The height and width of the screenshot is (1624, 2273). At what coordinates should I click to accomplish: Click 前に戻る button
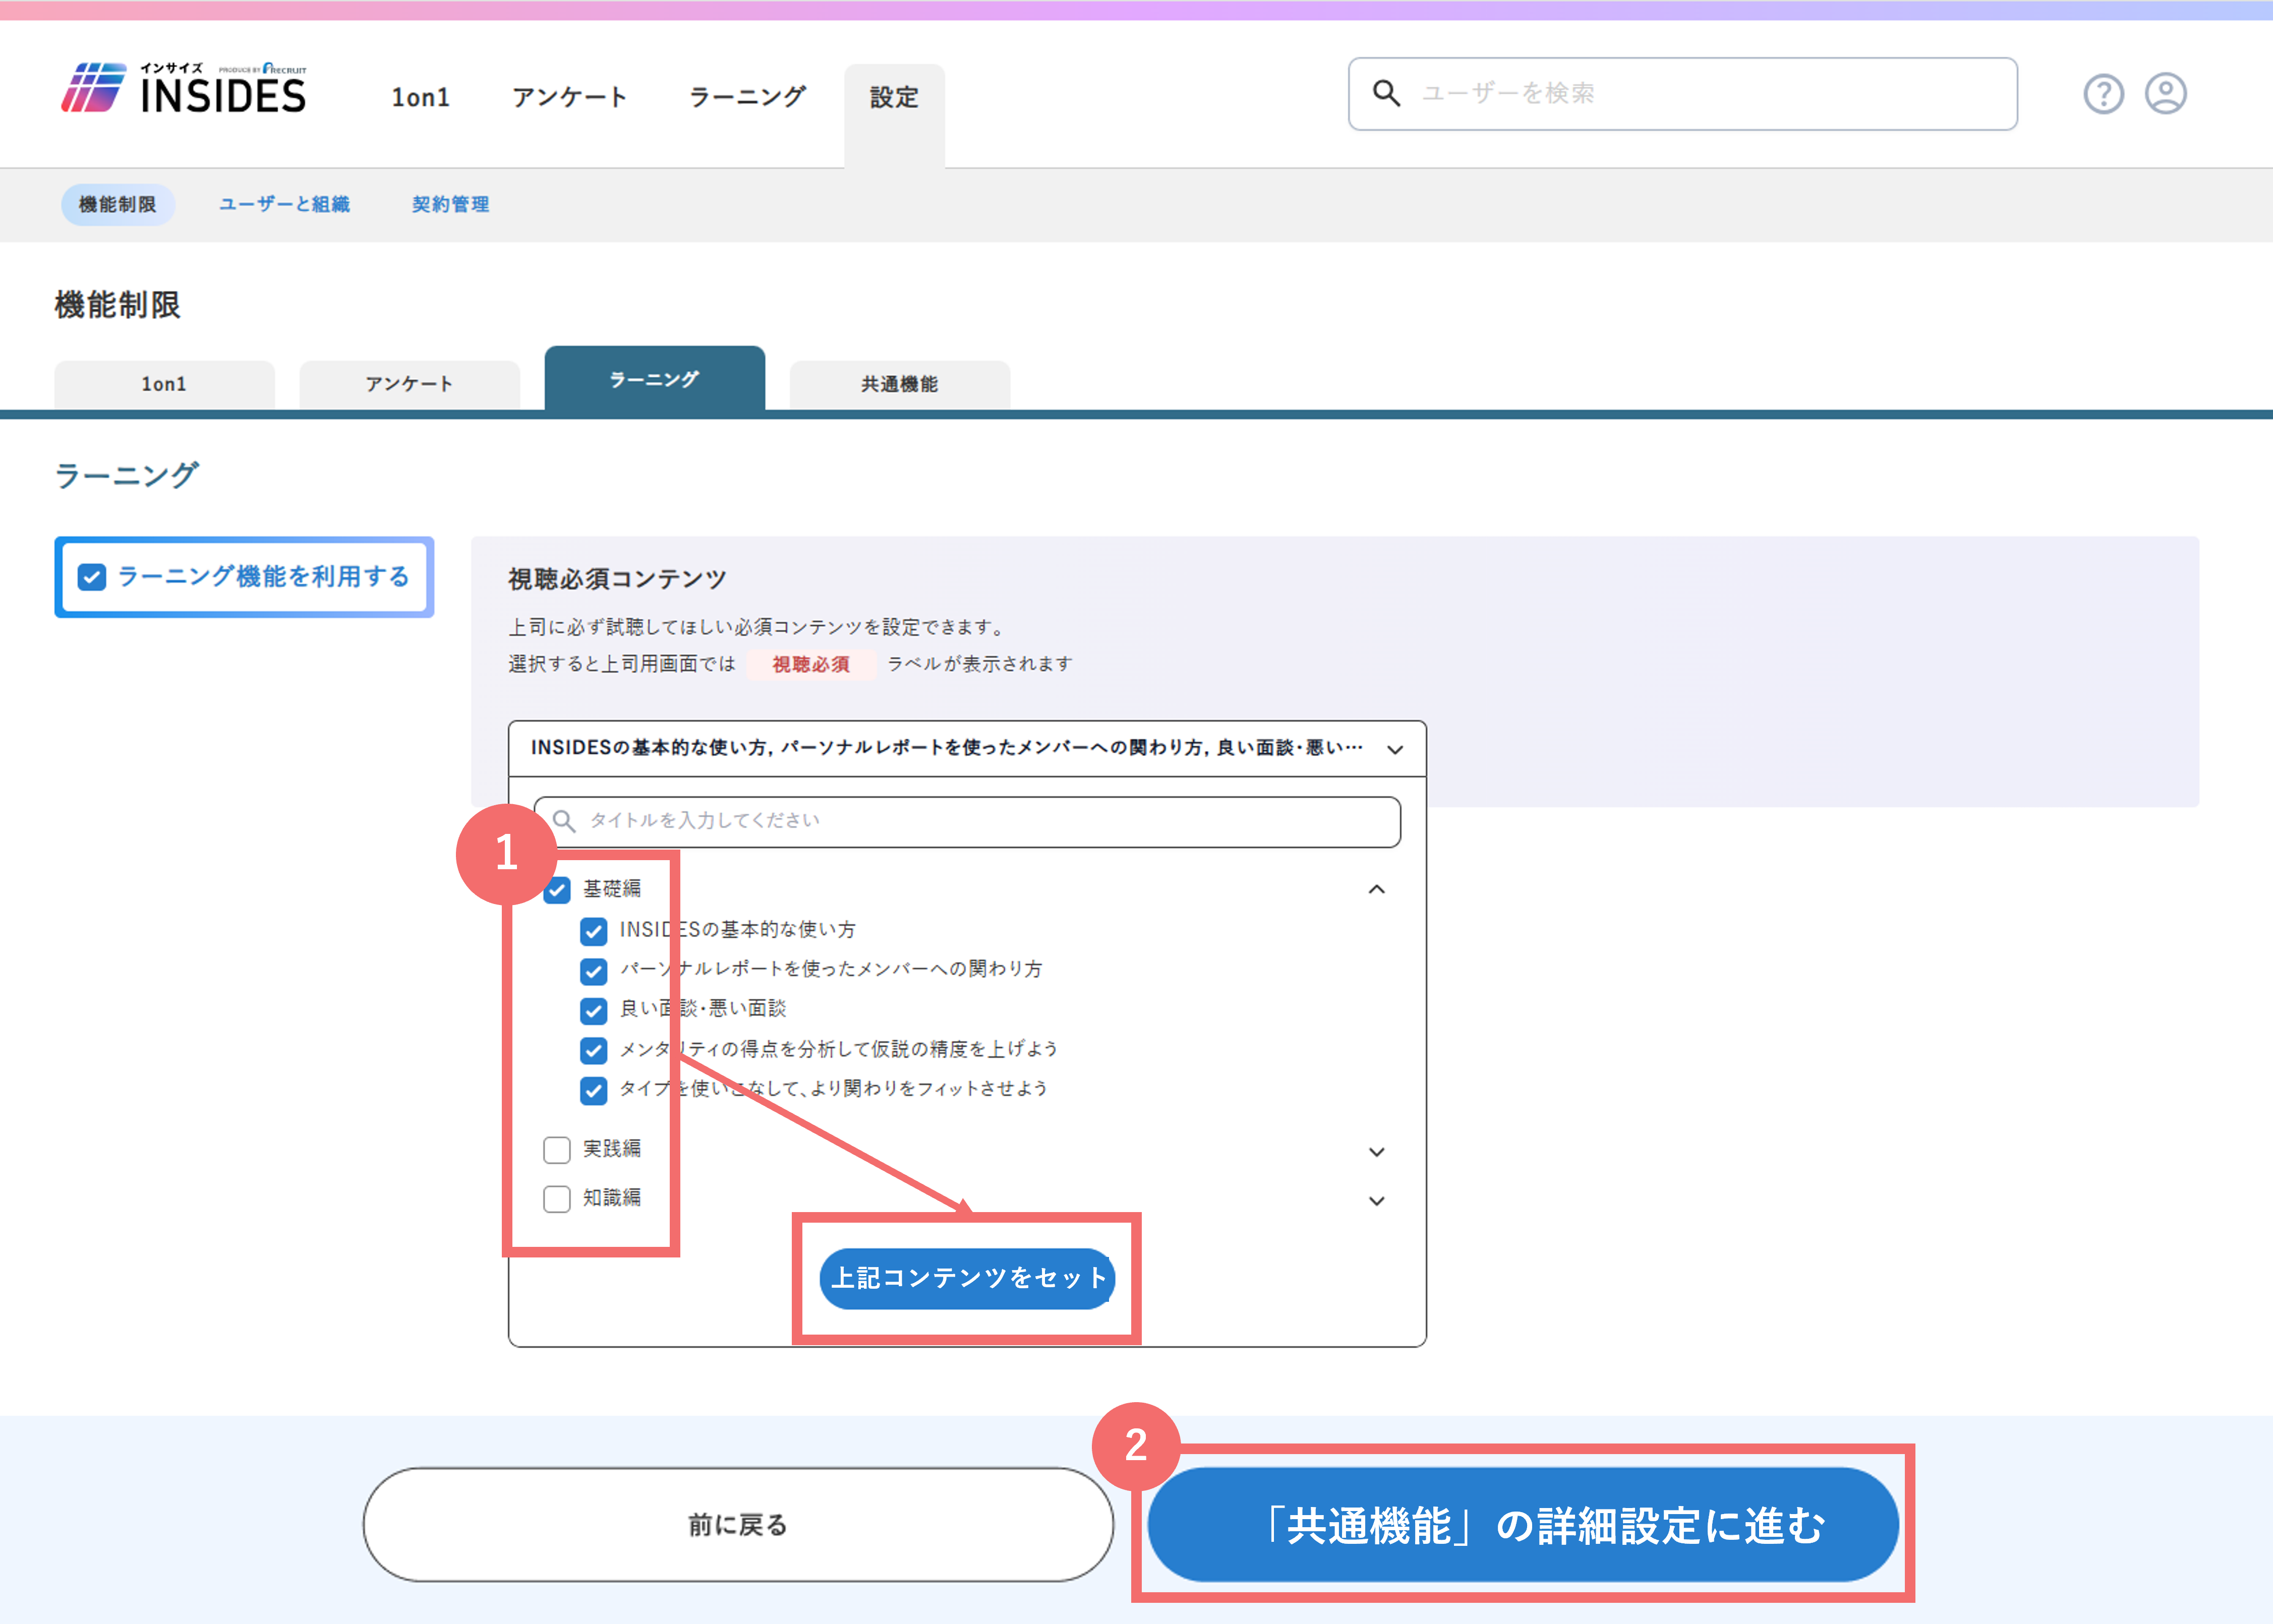(738, 1525)
